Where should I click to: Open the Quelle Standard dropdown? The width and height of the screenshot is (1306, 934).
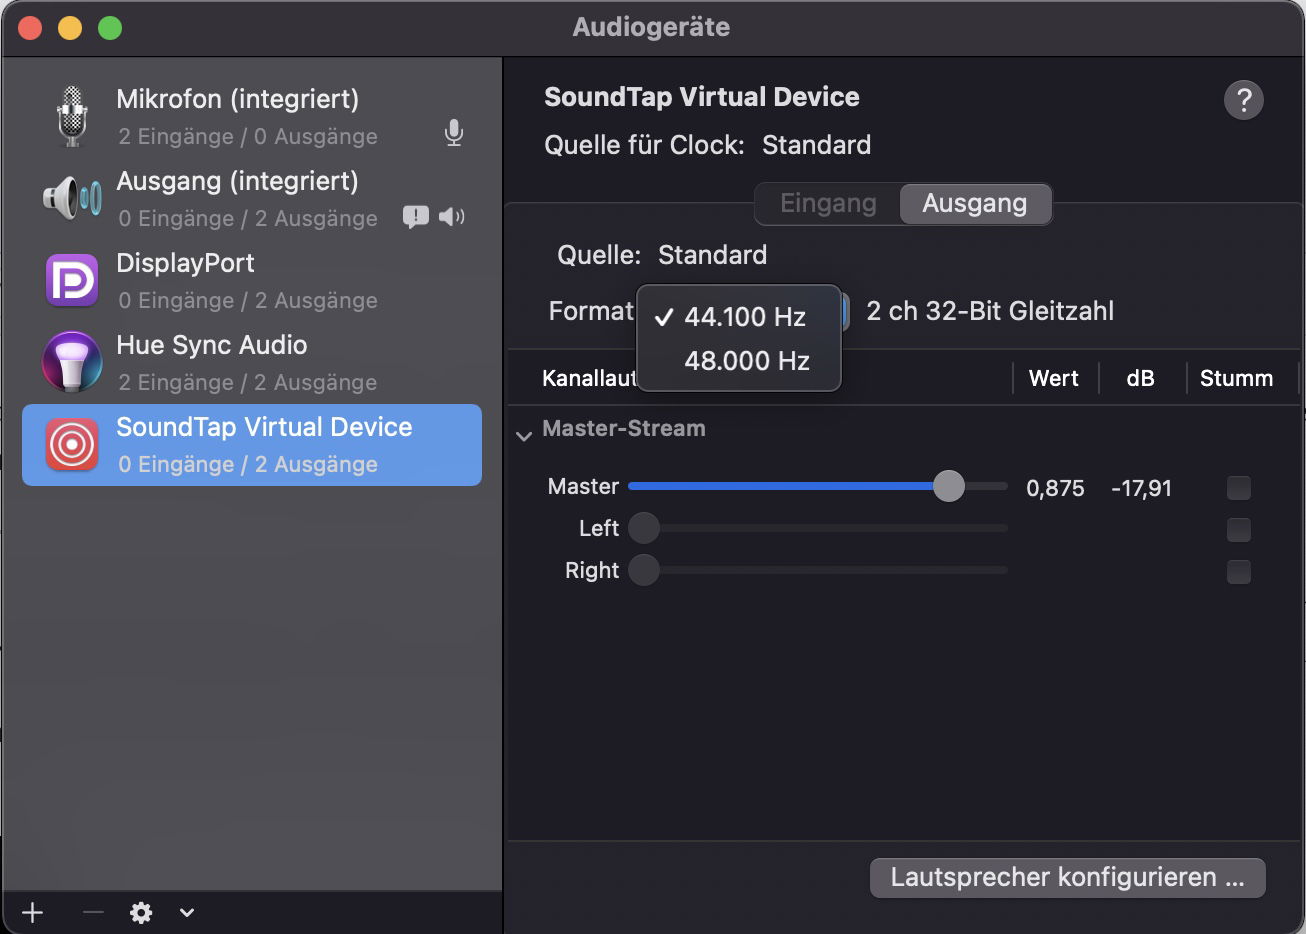pos(712,255)
